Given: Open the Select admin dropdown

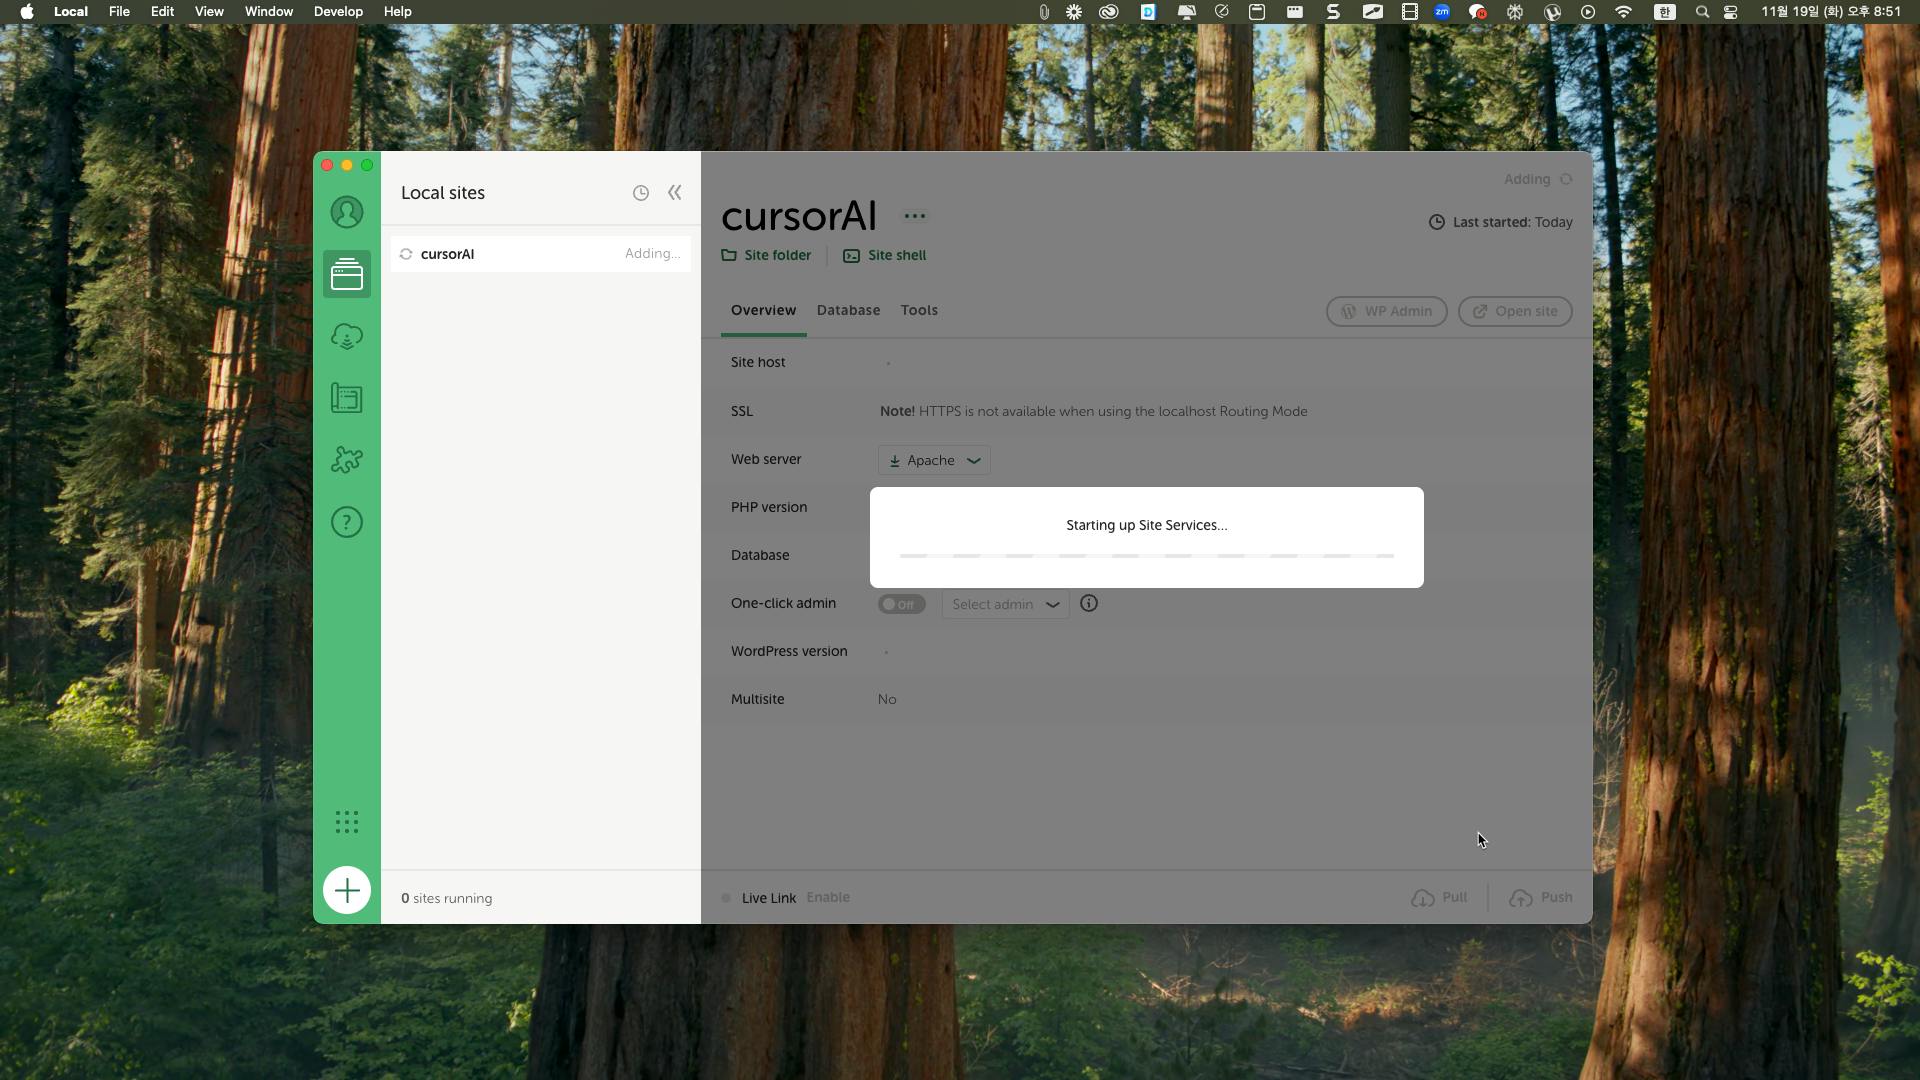Looking at the screenshot, I should [1005, 604].
